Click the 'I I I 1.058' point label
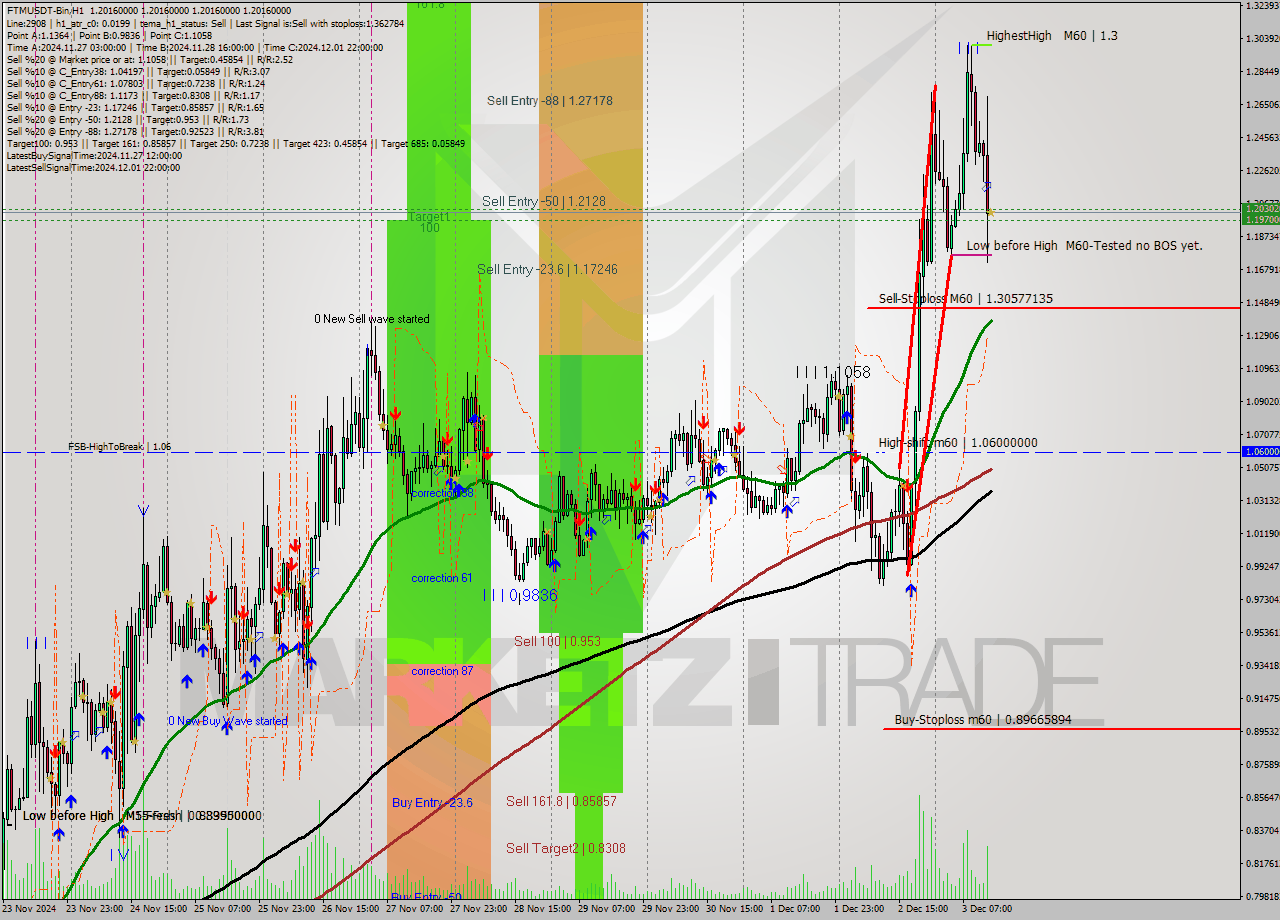Image resolution: width=1280 pixels, height=920 pixels. click(833, 372)
